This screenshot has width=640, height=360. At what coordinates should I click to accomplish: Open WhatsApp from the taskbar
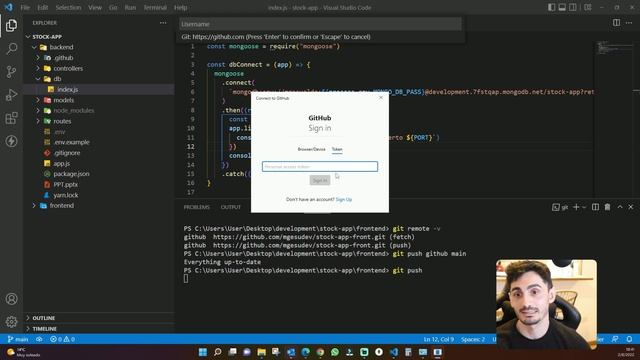click(x=335, y=352)
